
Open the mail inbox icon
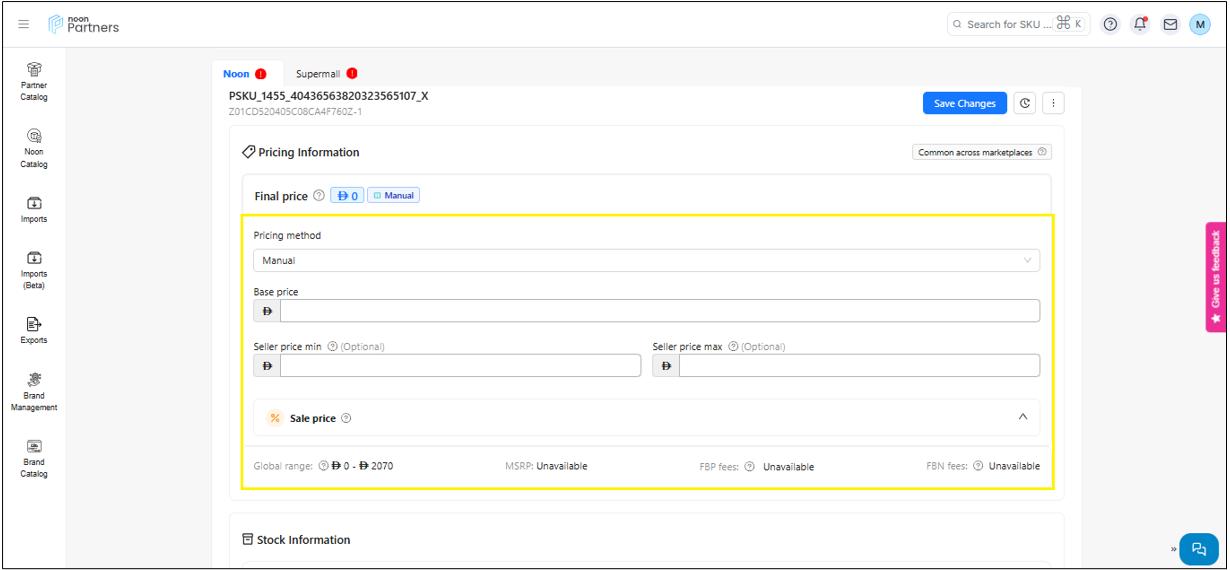click(1170, 25)
